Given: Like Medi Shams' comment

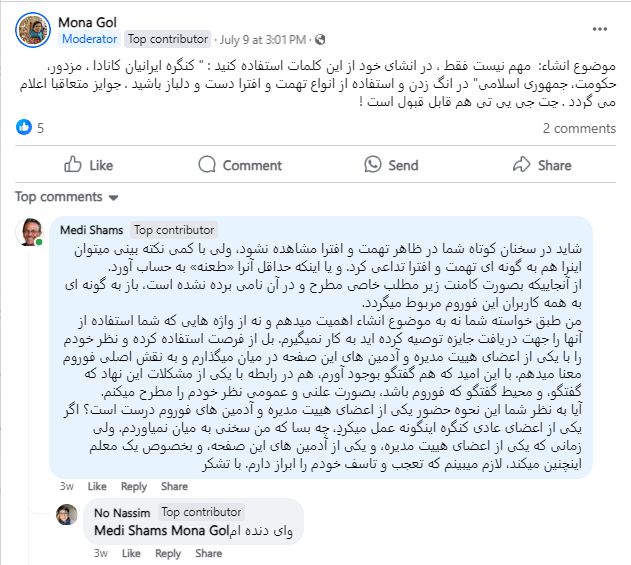Looking at the screenshot, I should coord(97,486).
